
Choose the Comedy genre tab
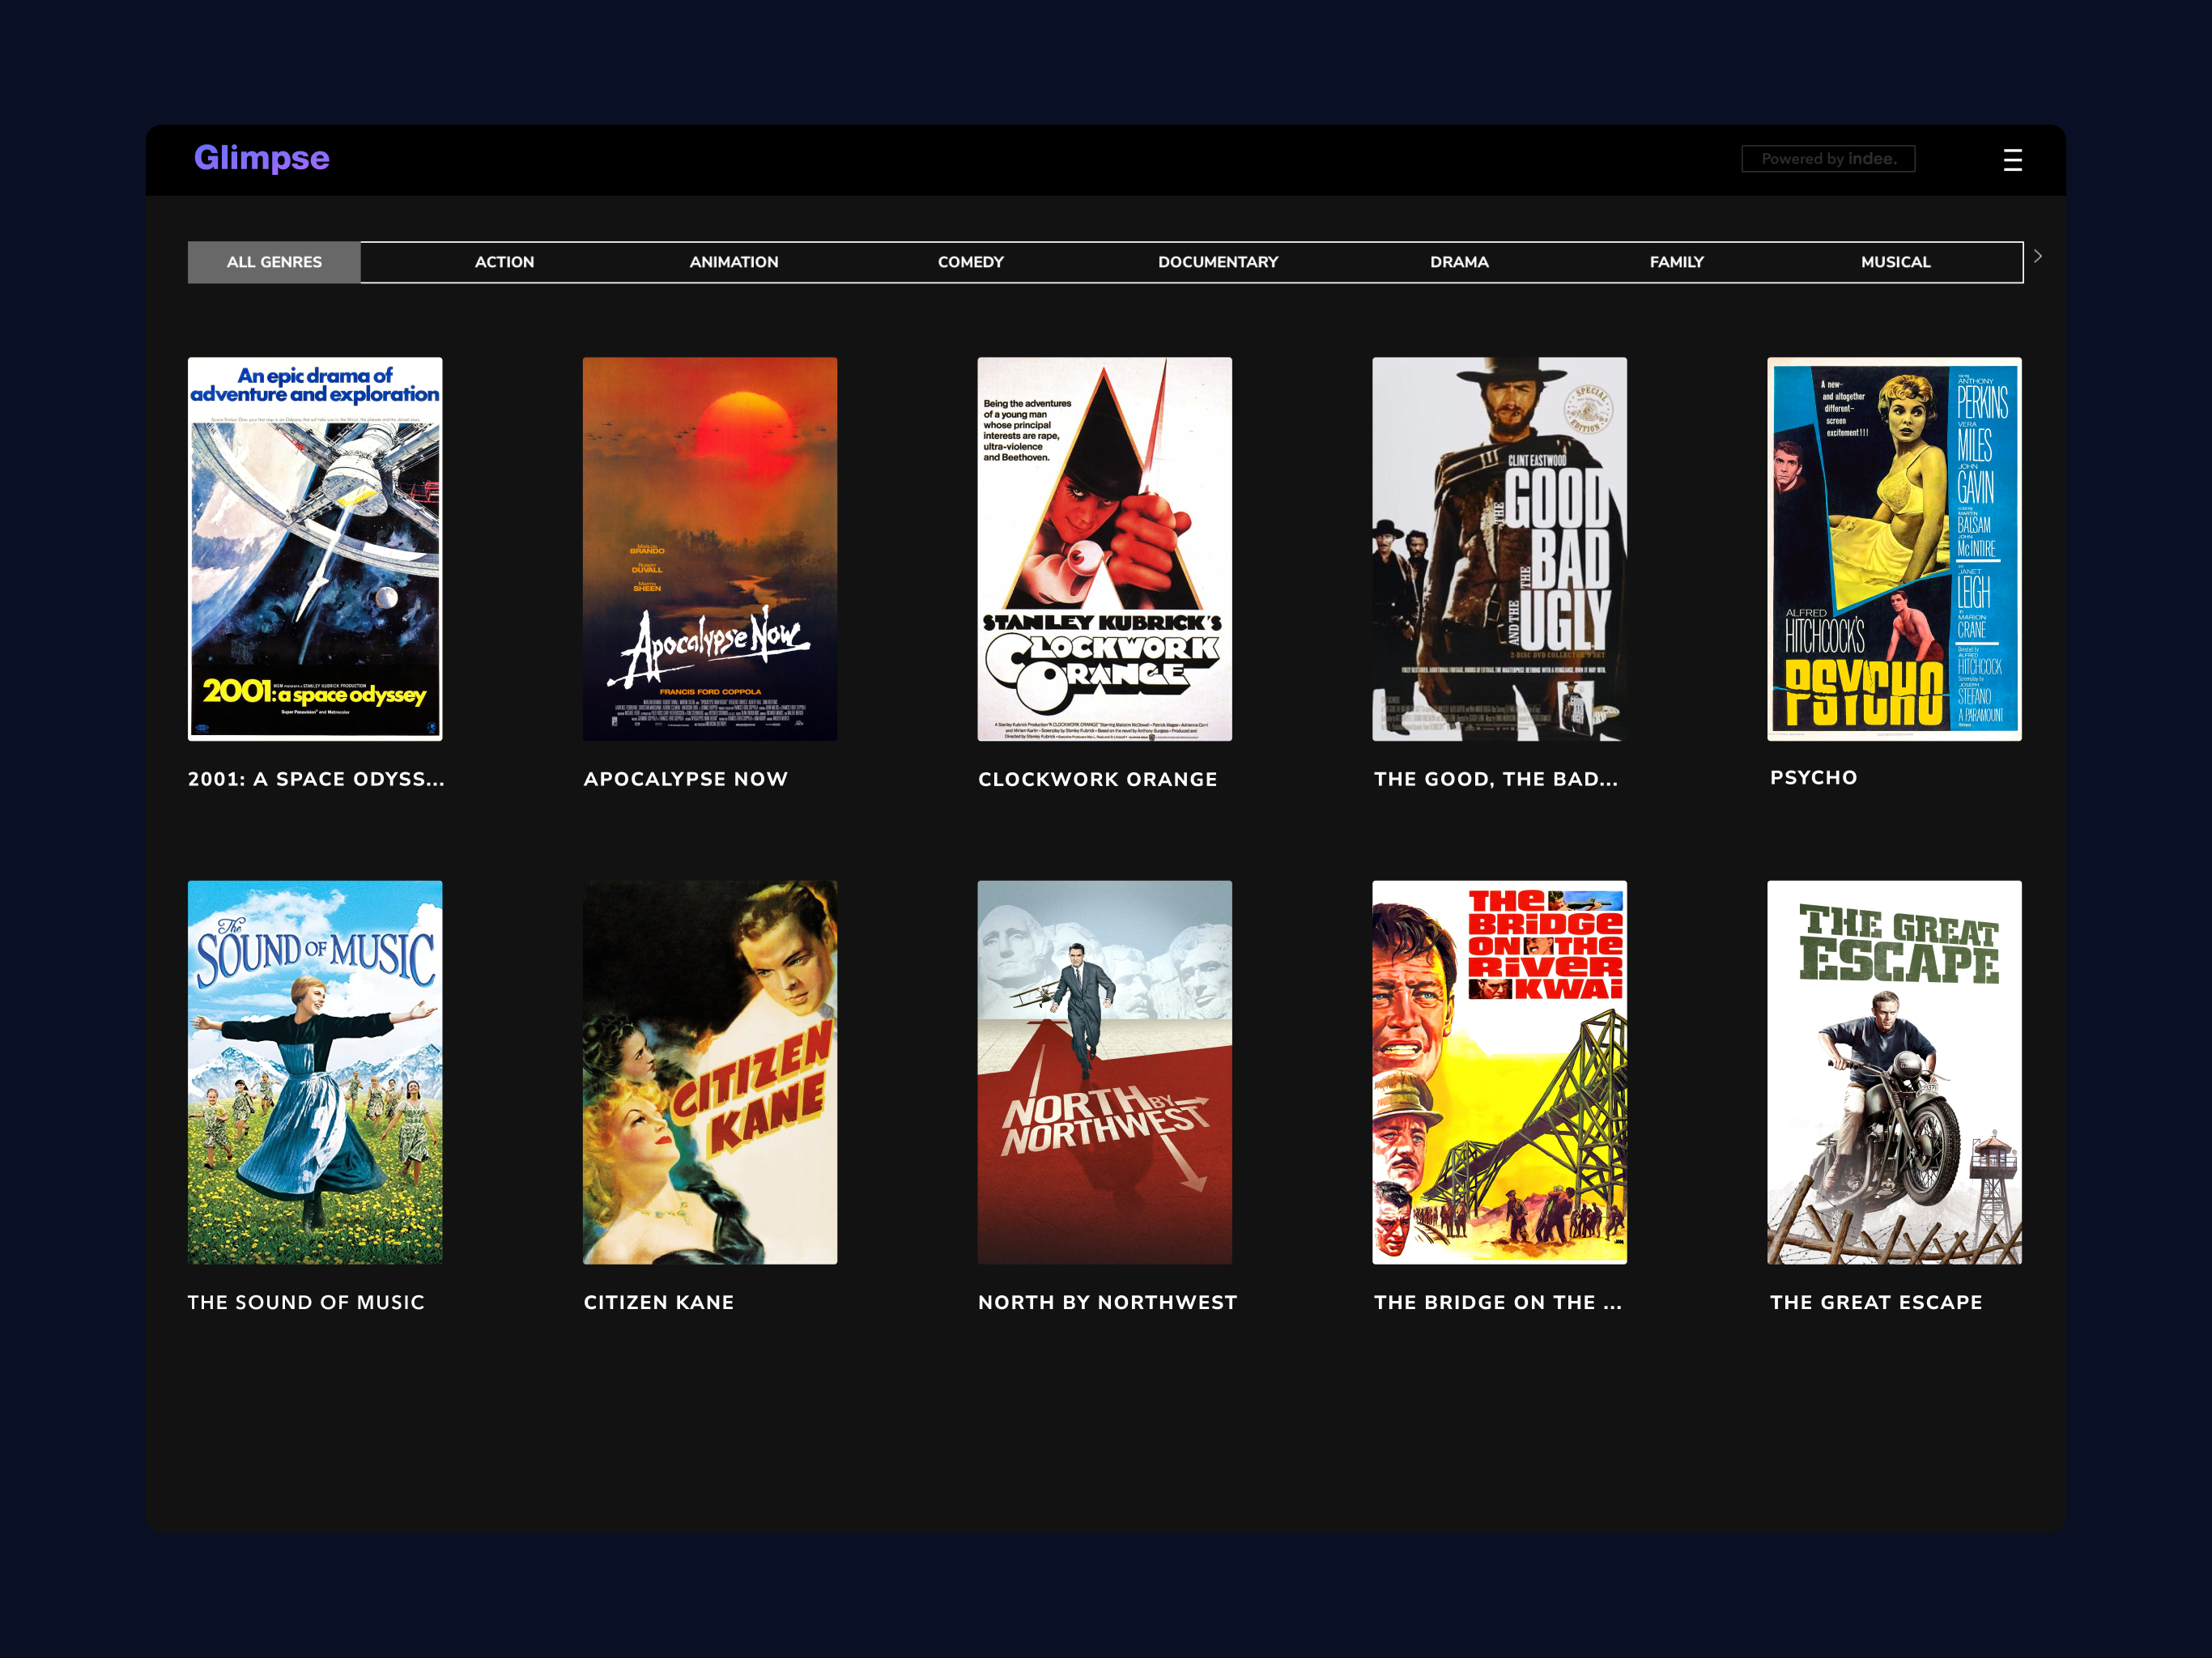point(970,262)
